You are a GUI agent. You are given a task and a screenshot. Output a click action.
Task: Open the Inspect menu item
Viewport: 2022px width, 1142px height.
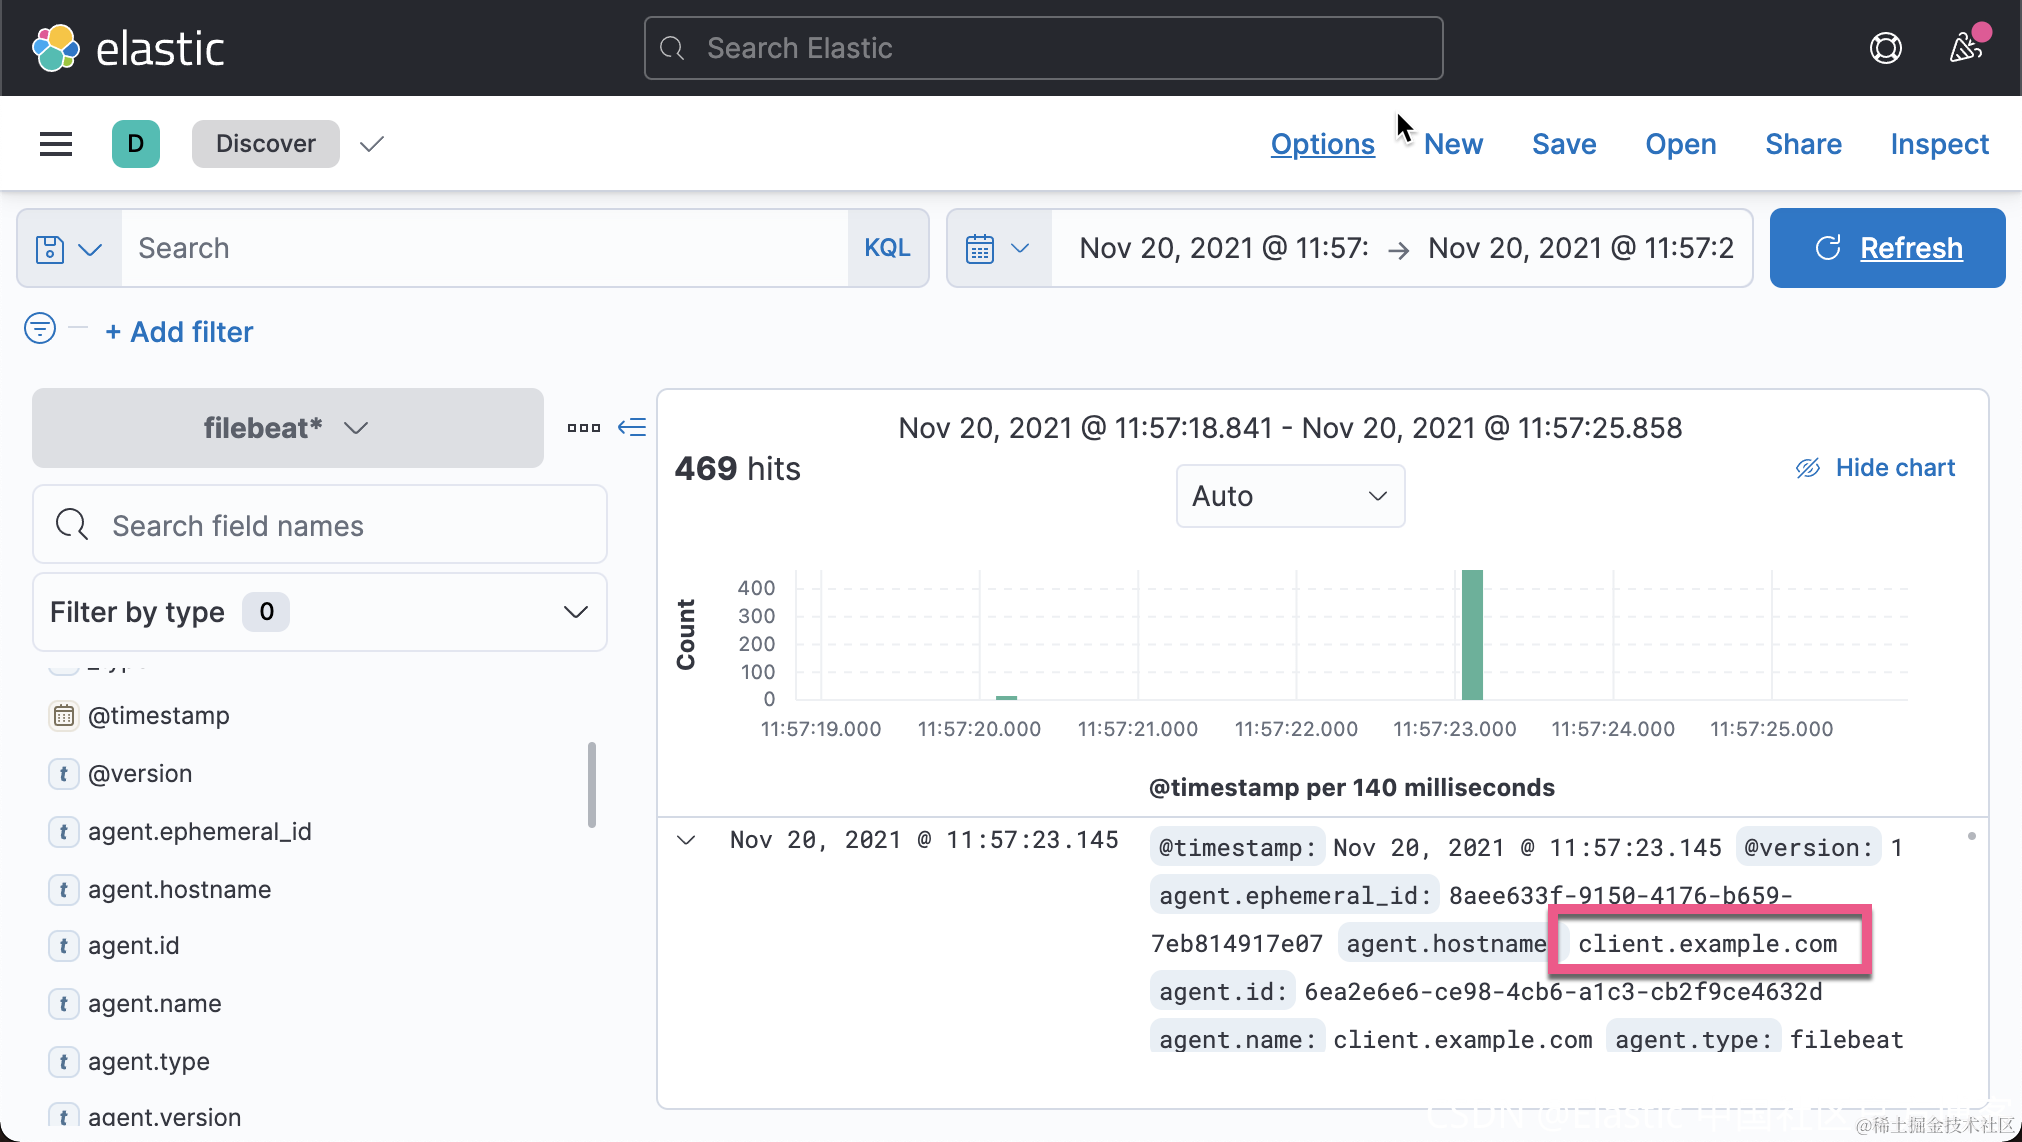(x=1939, y=144)
